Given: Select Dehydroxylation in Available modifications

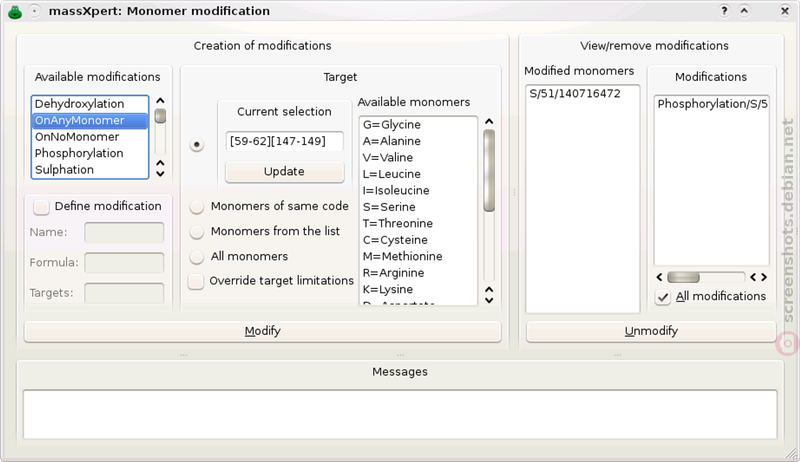Looking at the screenshot, I should pos(90,104).
